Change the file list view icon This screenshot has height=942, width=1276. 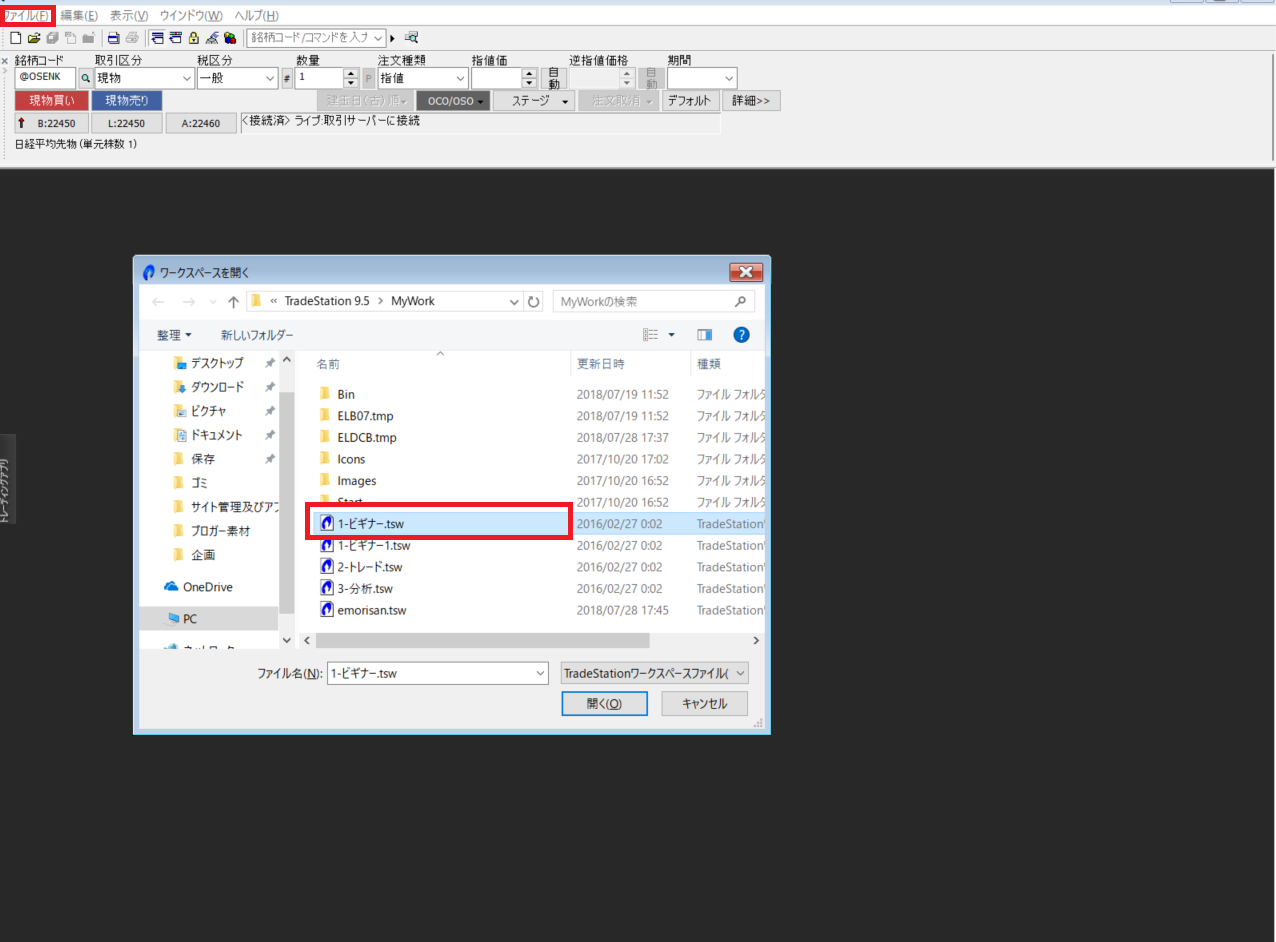coord(651,335)
